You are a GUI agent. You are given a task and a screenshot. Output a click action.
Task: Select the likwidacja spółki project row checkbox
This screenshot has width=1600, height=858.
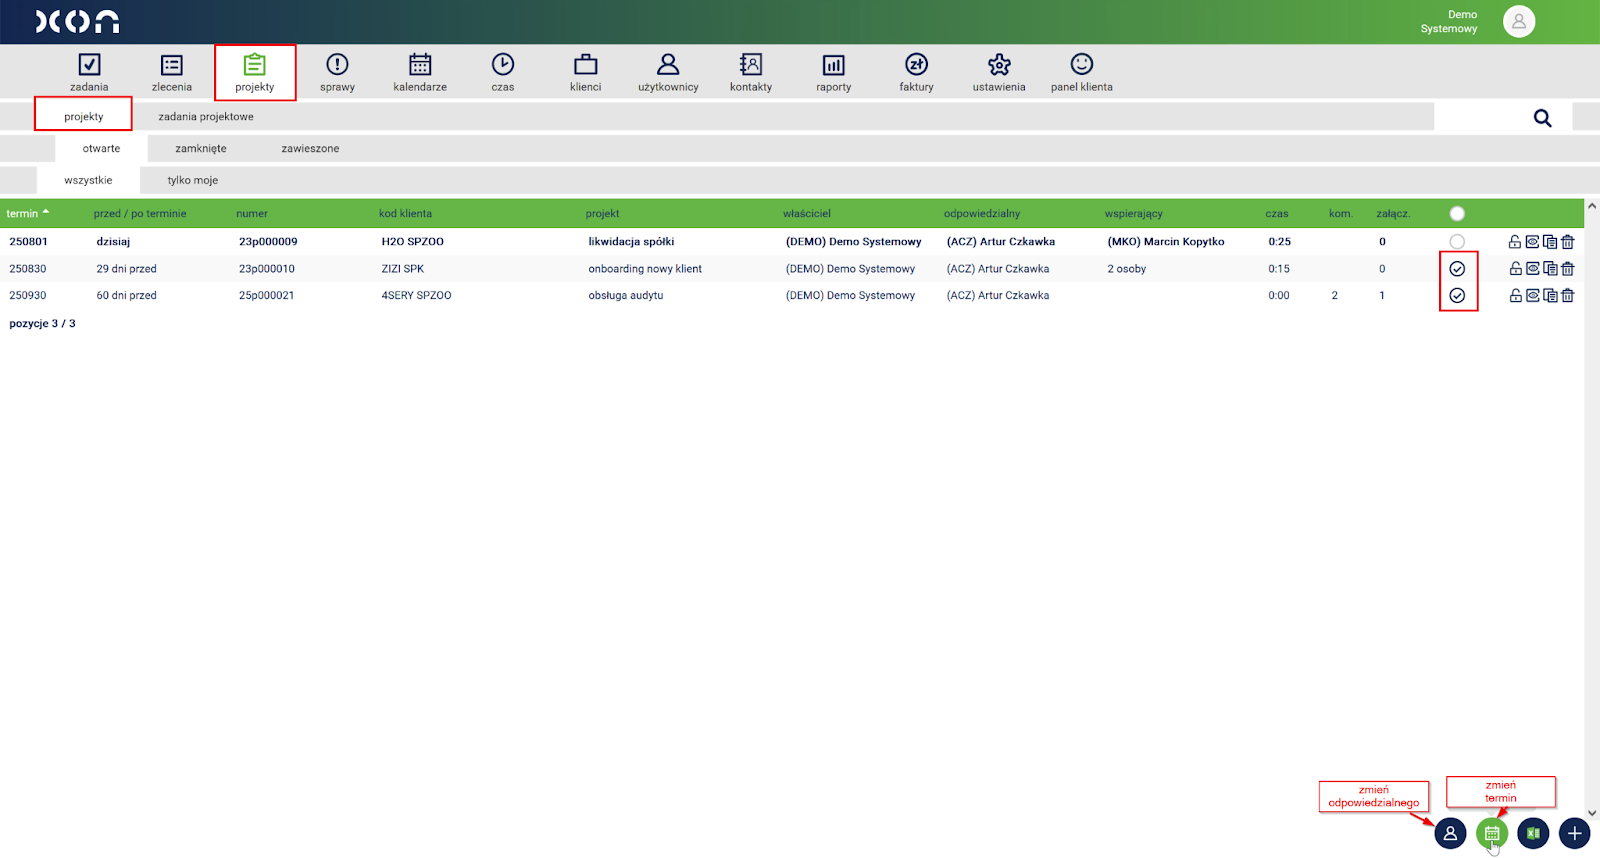[1457, 242]
